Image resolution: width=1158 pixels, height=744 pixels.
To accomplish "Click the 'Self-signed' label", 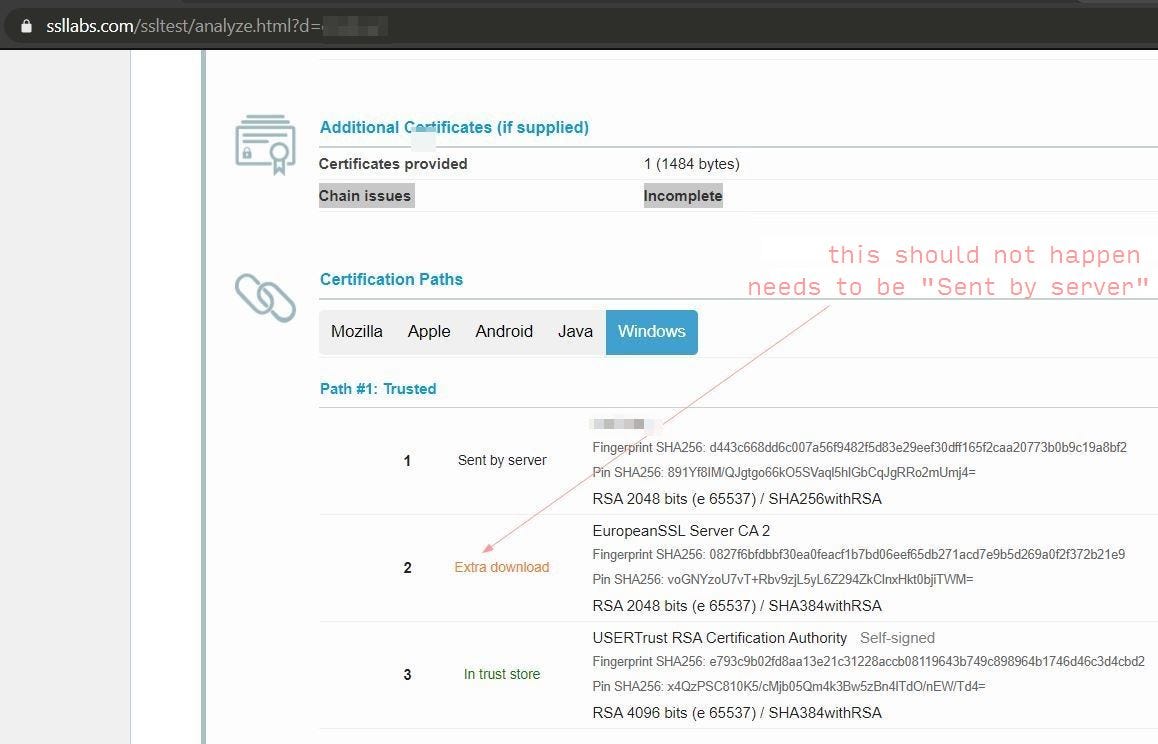I will pyautogui.click(x=897, y=638).
